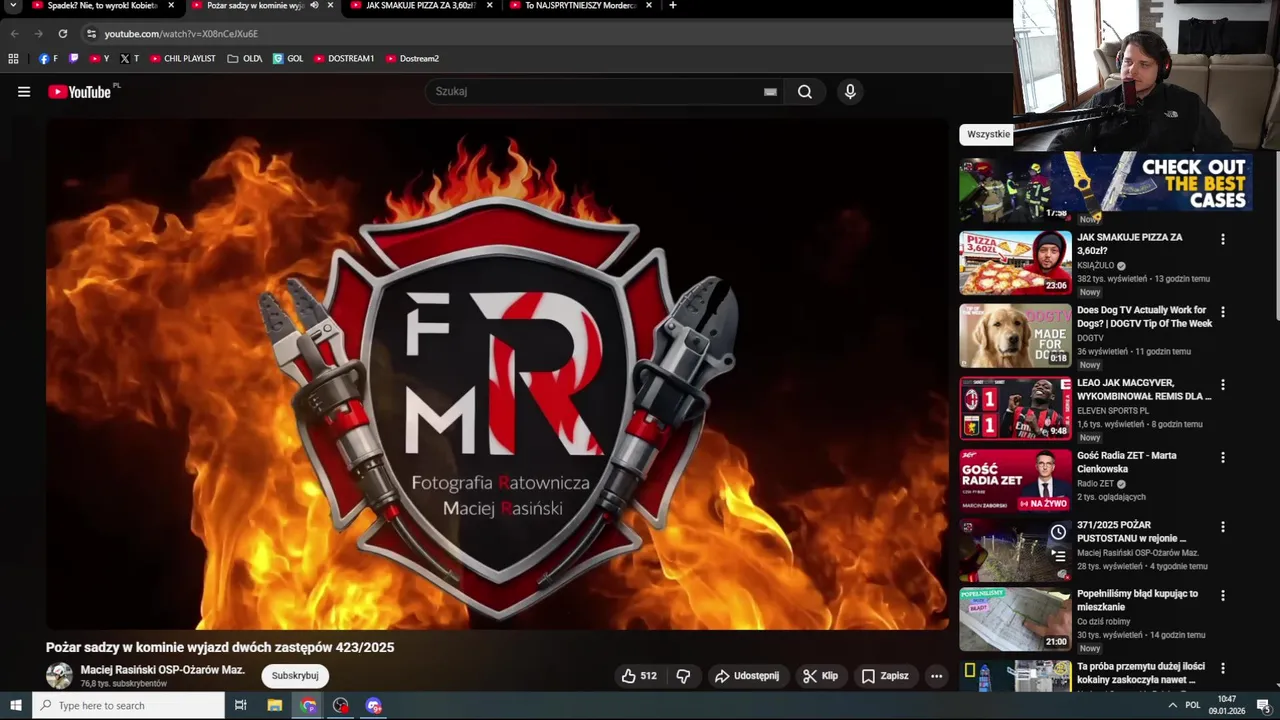Screen dimensions: 1280x720
Task: Open File Explorer from the taskbar
Action: (275, 706)
